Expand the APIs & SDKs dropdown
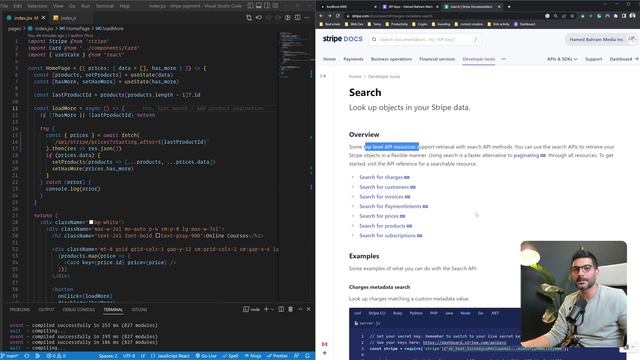640x360 pixels. pyautogui.click(x=562, y=59)
